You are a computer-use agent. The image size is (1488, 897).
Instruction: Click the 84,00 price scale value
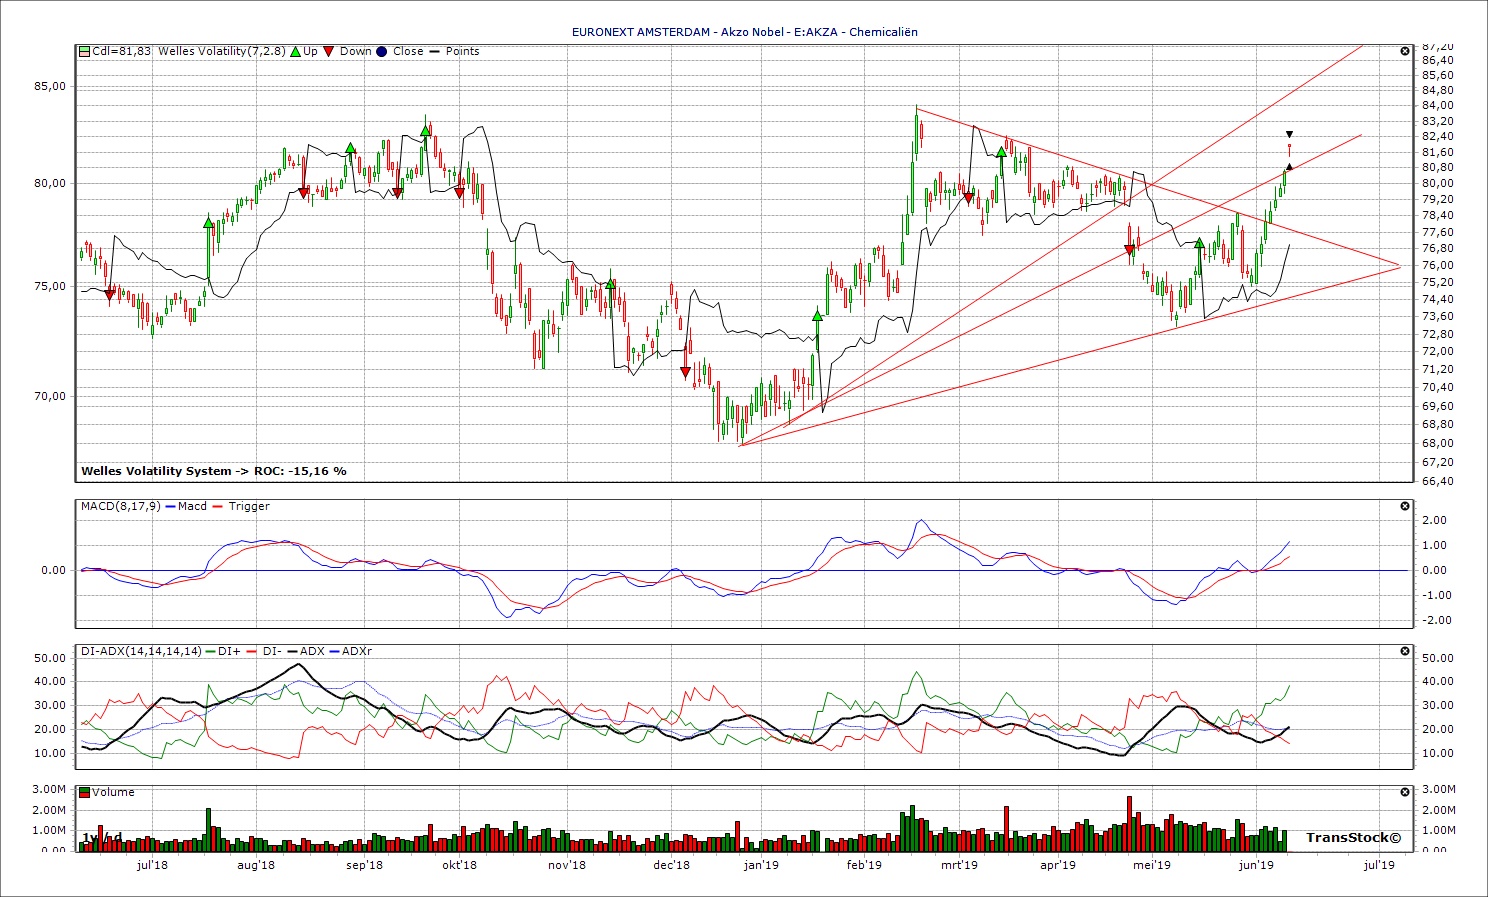(x=1437, y=105)
